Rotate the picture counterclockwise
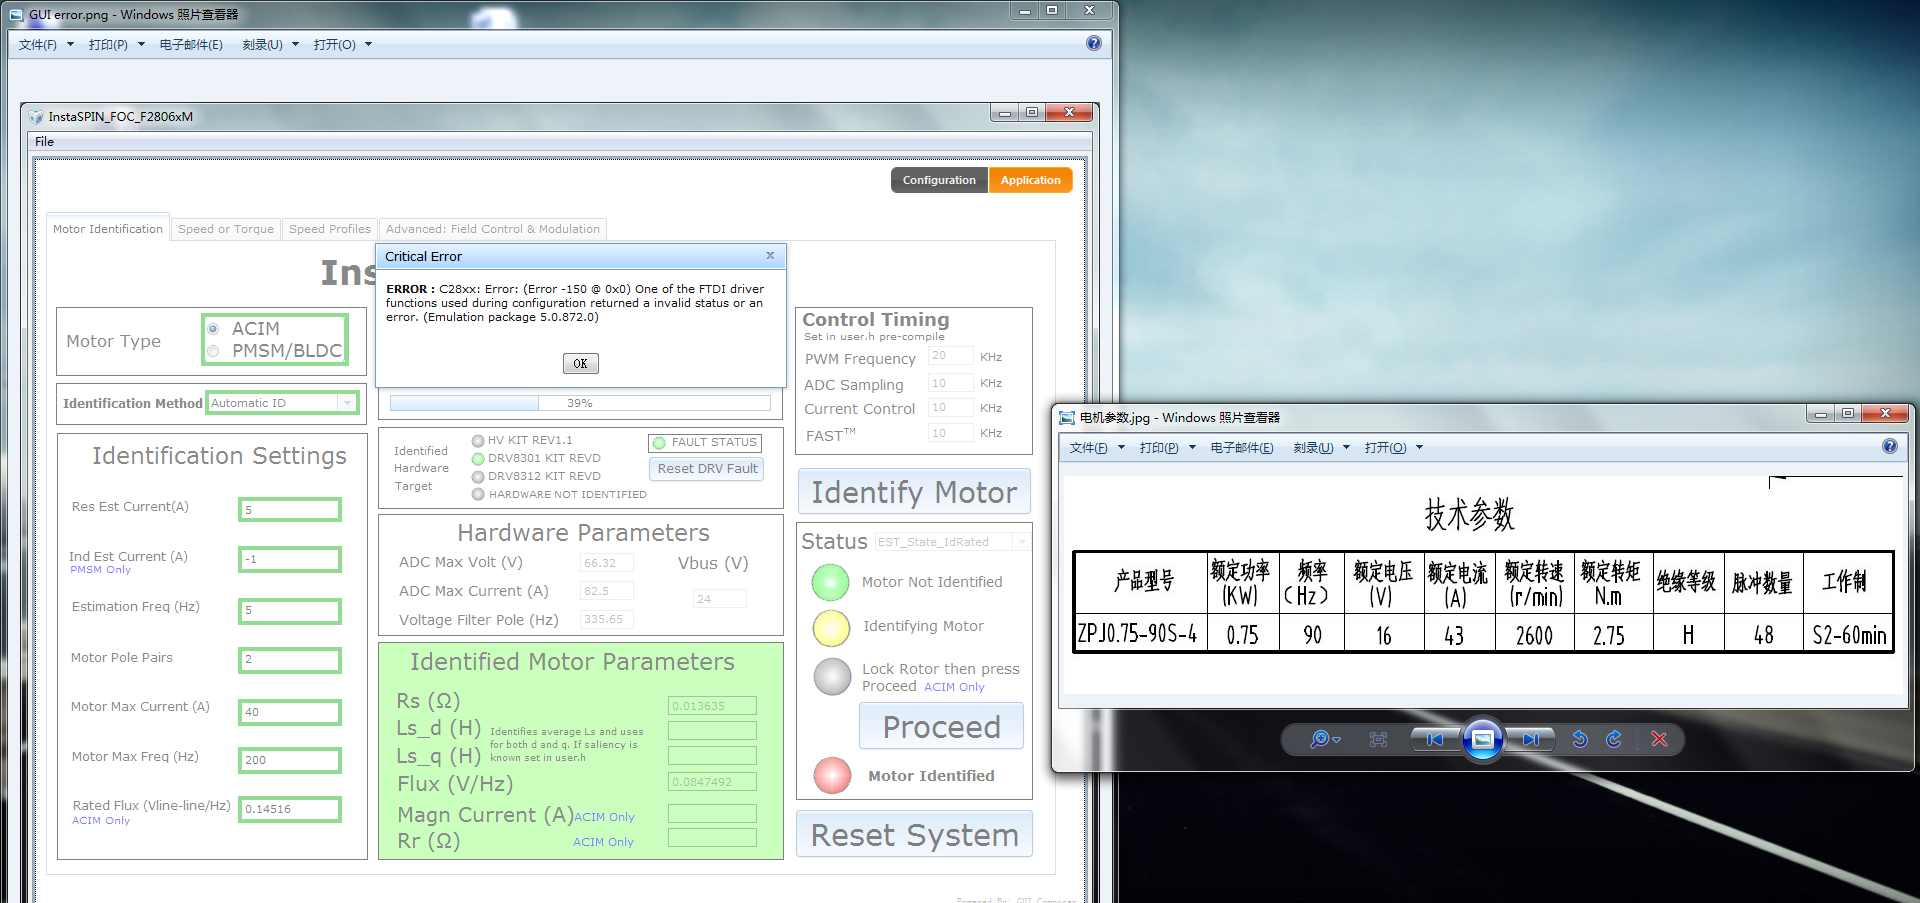Viewport: 1920px width, 903px height. (1580, 739)
